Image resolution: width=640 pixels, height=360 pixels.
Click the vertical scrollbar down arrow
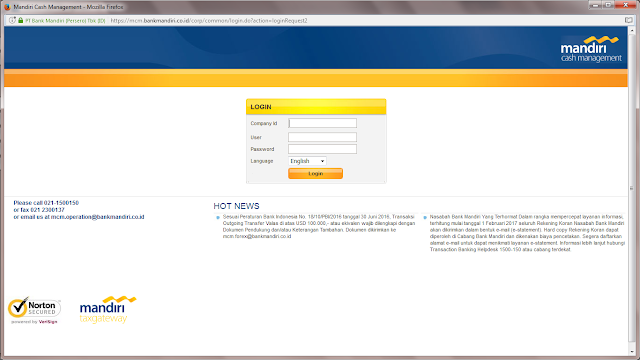click(x=633, y=351)
